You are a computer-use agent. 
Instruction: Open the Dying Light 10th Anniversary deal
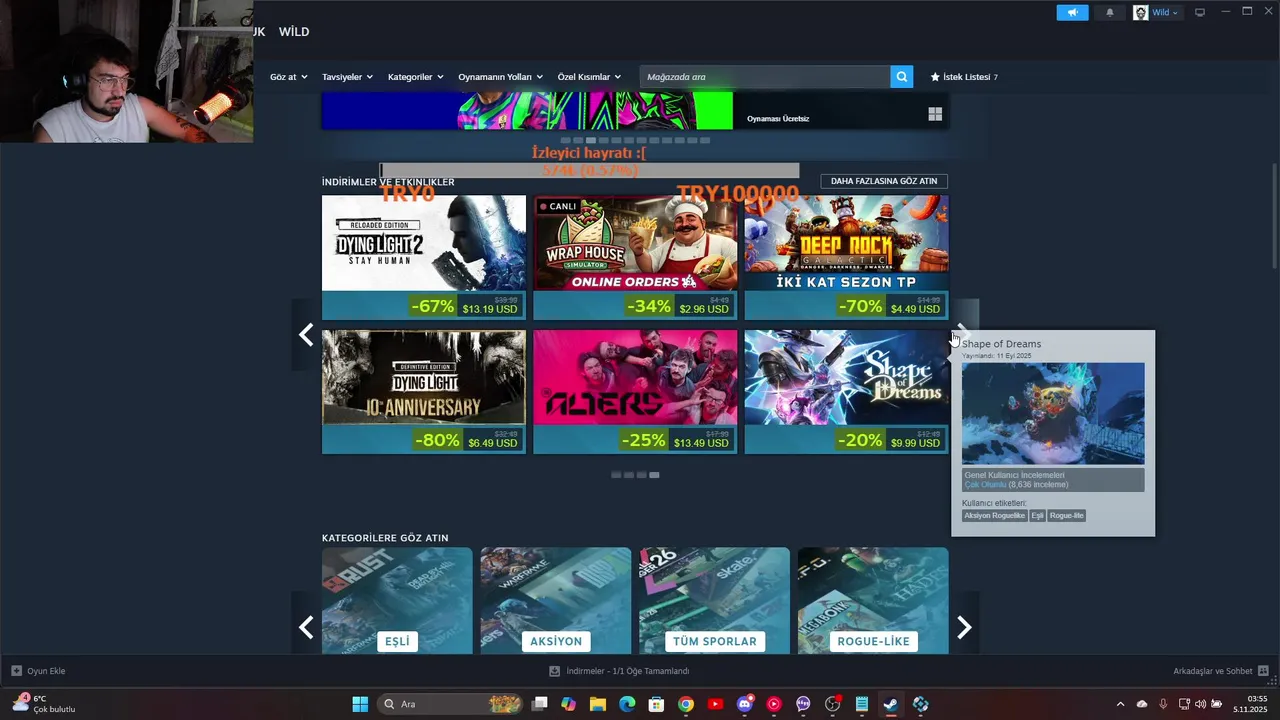point(424,392)
